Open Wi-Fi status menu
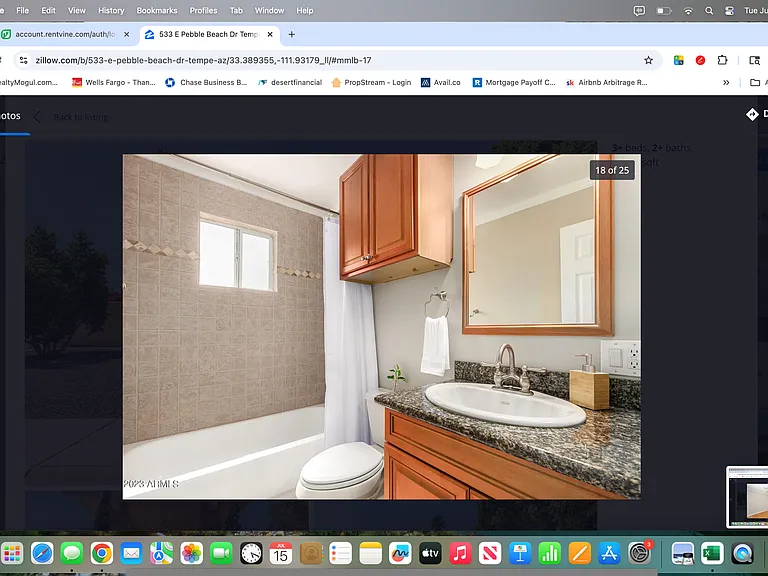The image size is (768, 576). [688, 11]
